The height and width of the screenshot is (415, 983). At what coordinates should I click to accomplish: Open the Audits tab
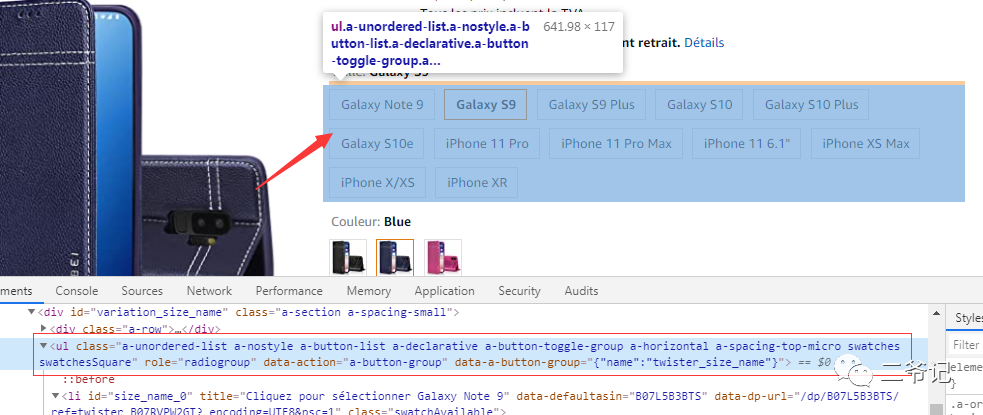[581, 291]
